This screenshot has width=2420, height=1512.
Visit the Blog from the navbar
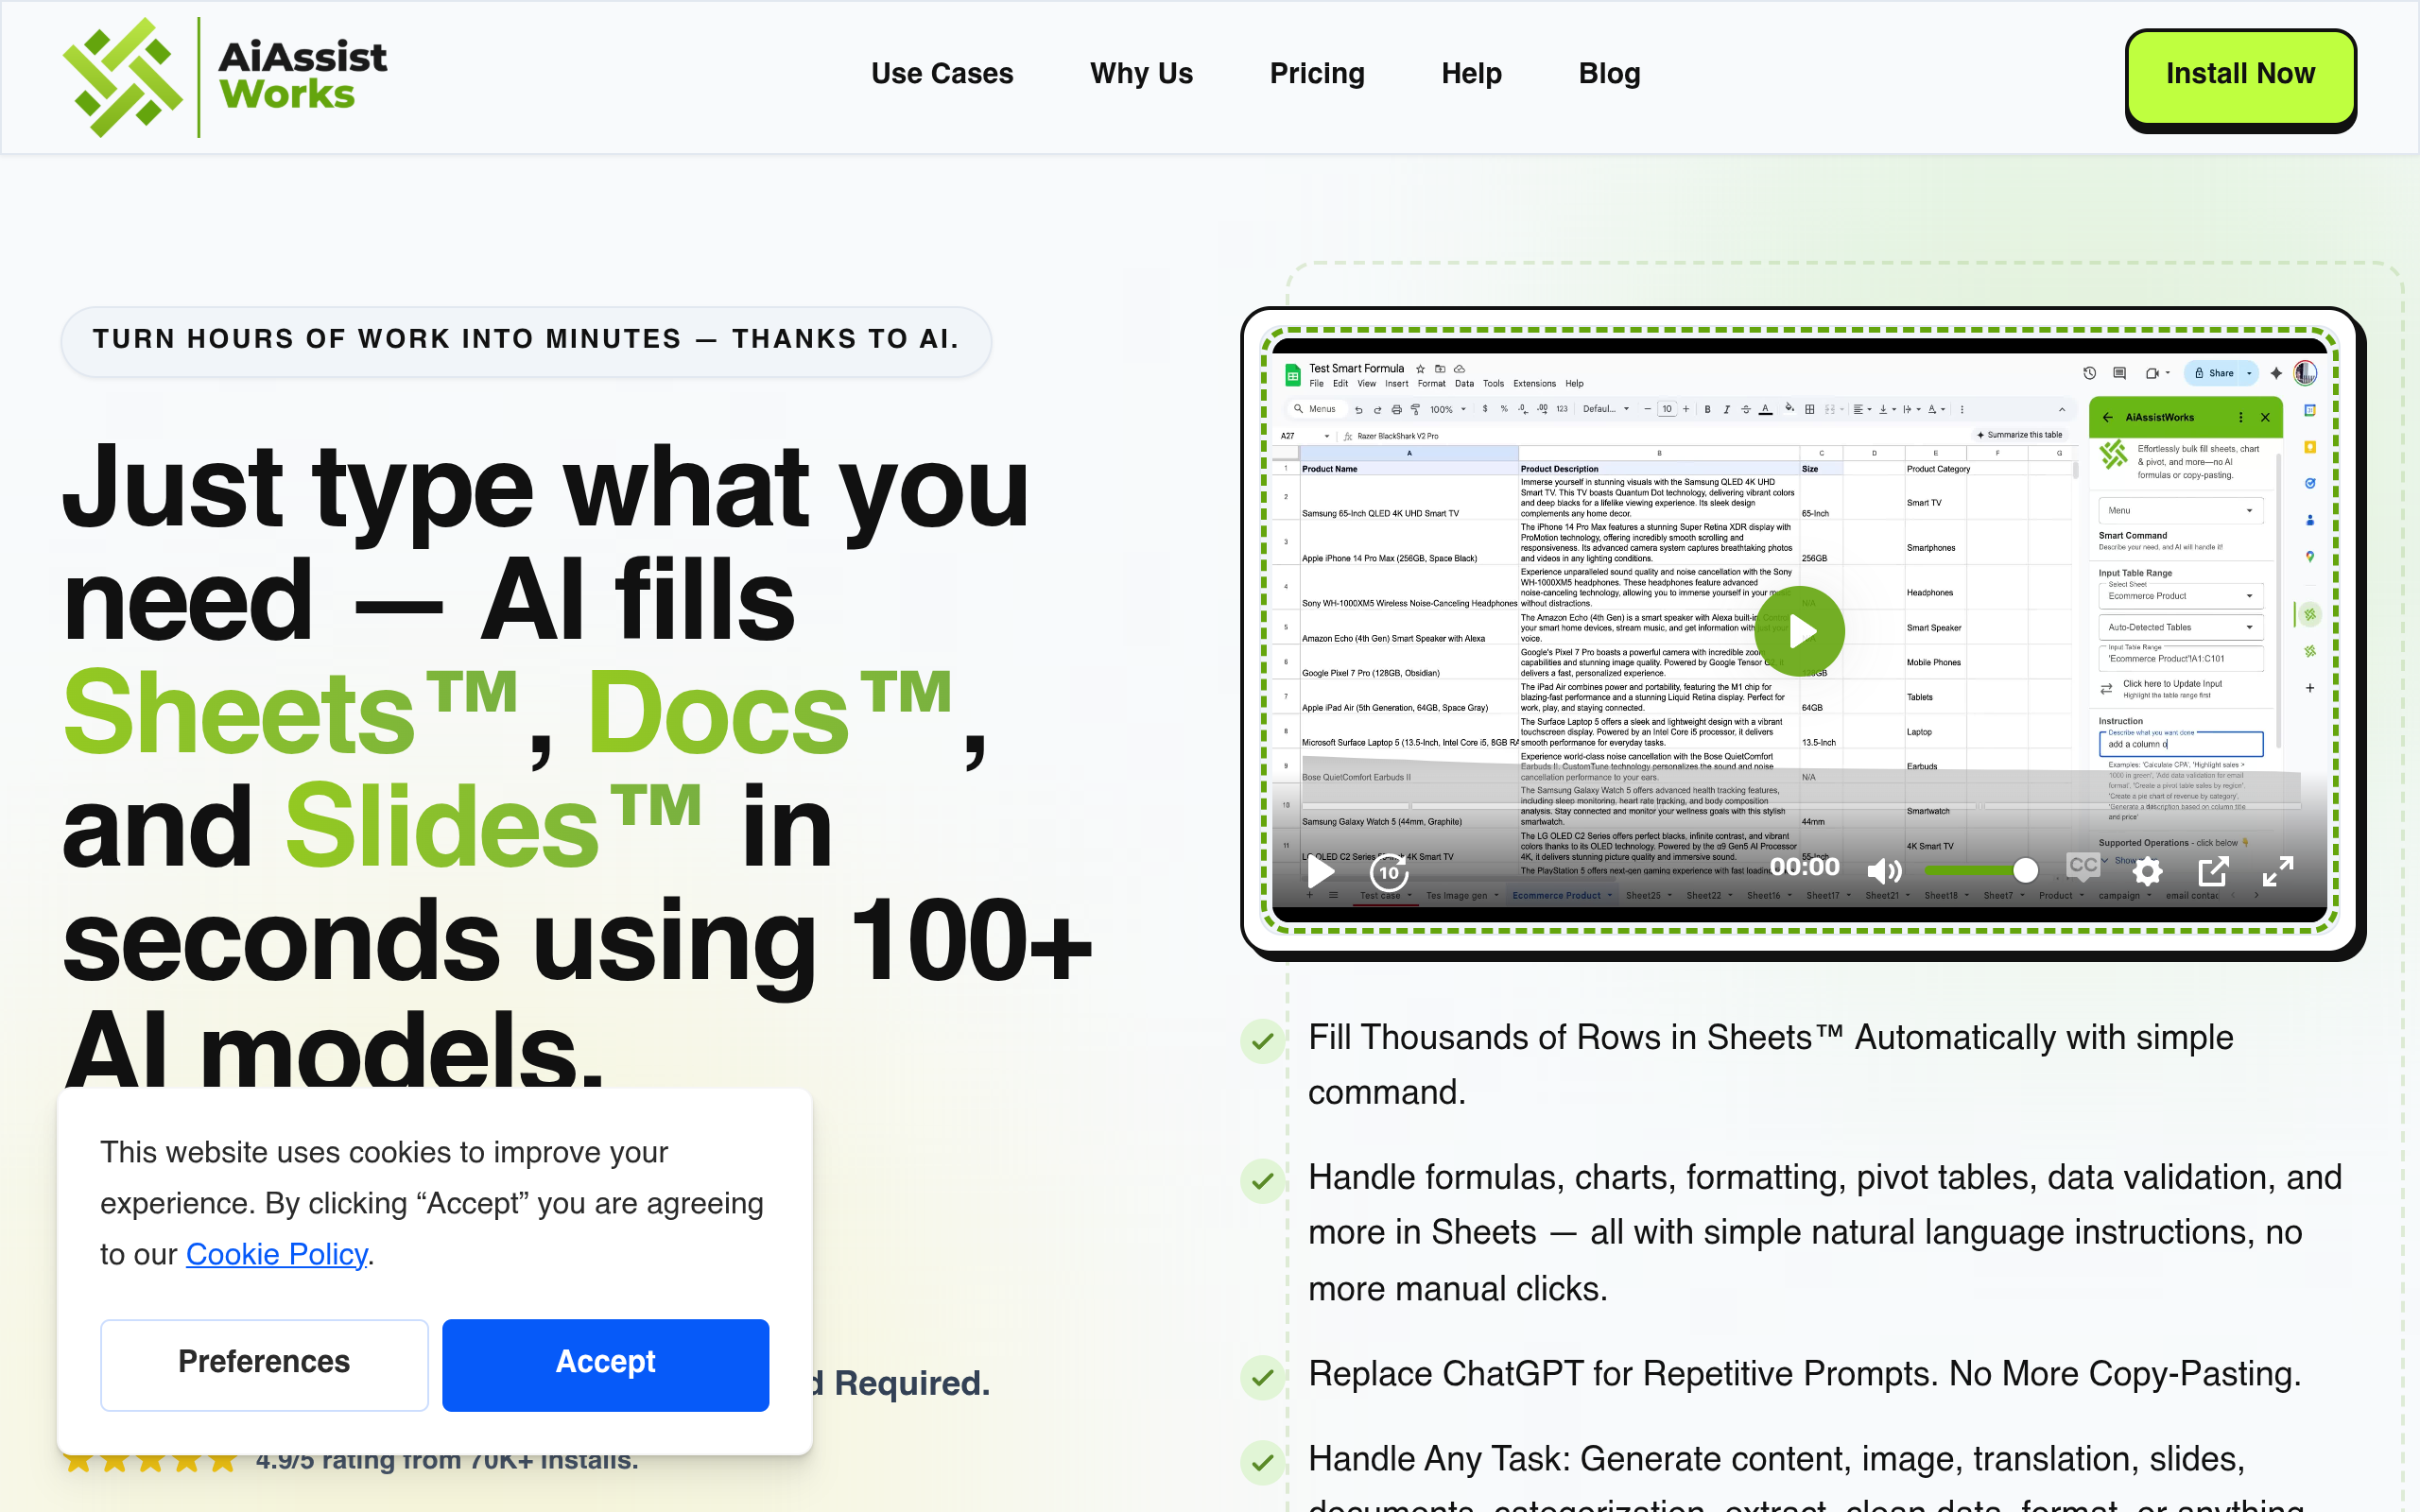click(1609, 73)
